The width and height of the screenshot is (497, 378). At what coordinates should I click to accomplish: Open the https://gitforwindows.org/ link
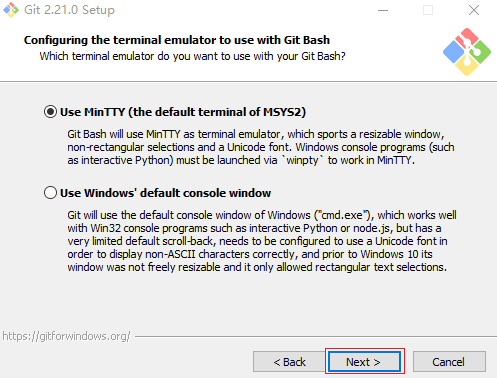click(66, 336)
